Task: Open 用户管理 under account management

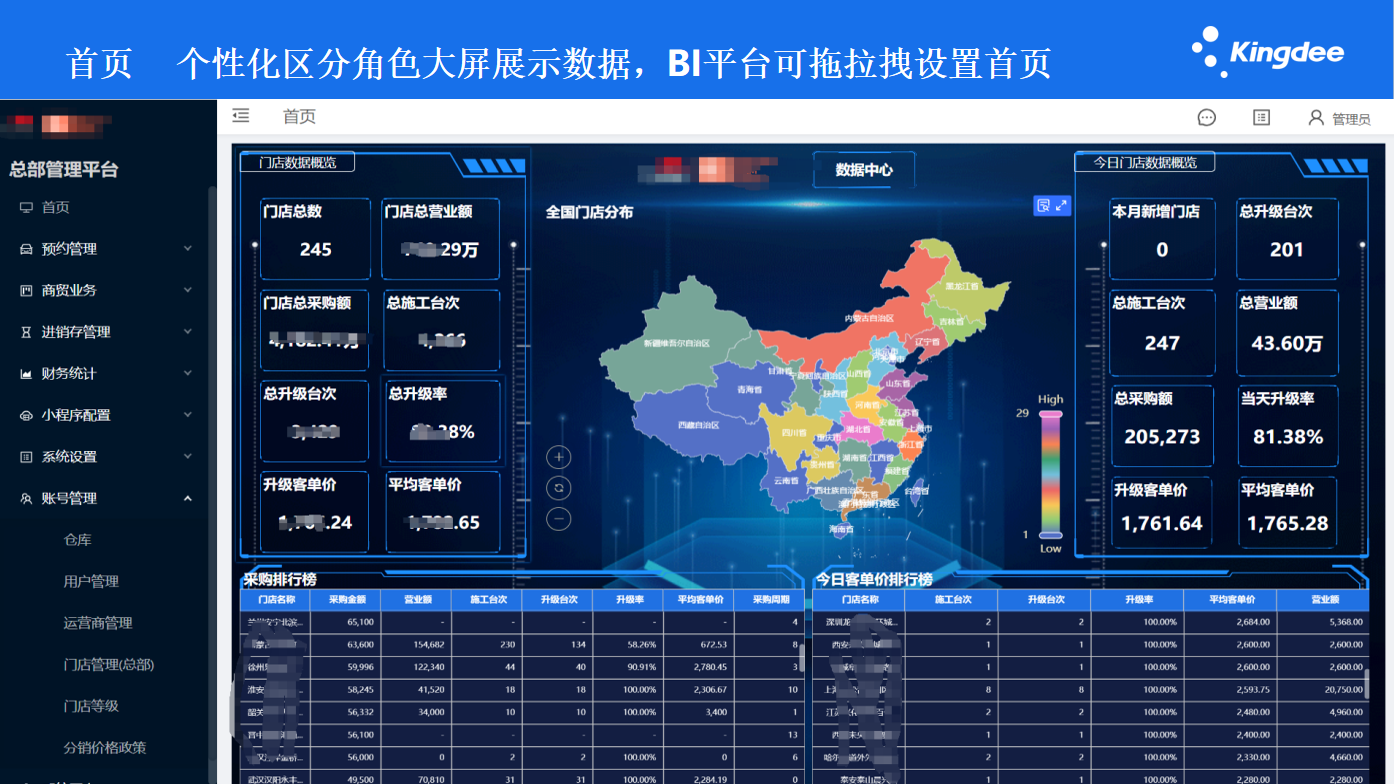Action: [91, 581]
